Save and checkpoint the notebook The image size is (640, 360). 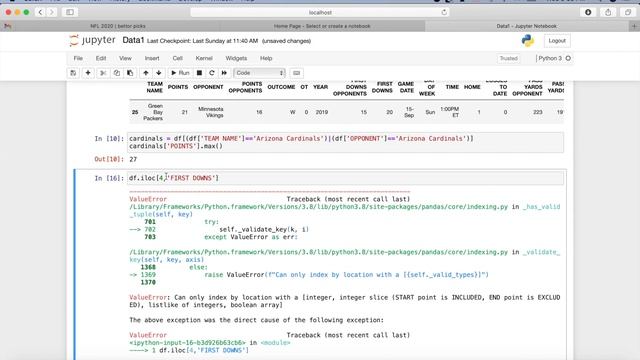pyautogui.click(x=73, y=73)
